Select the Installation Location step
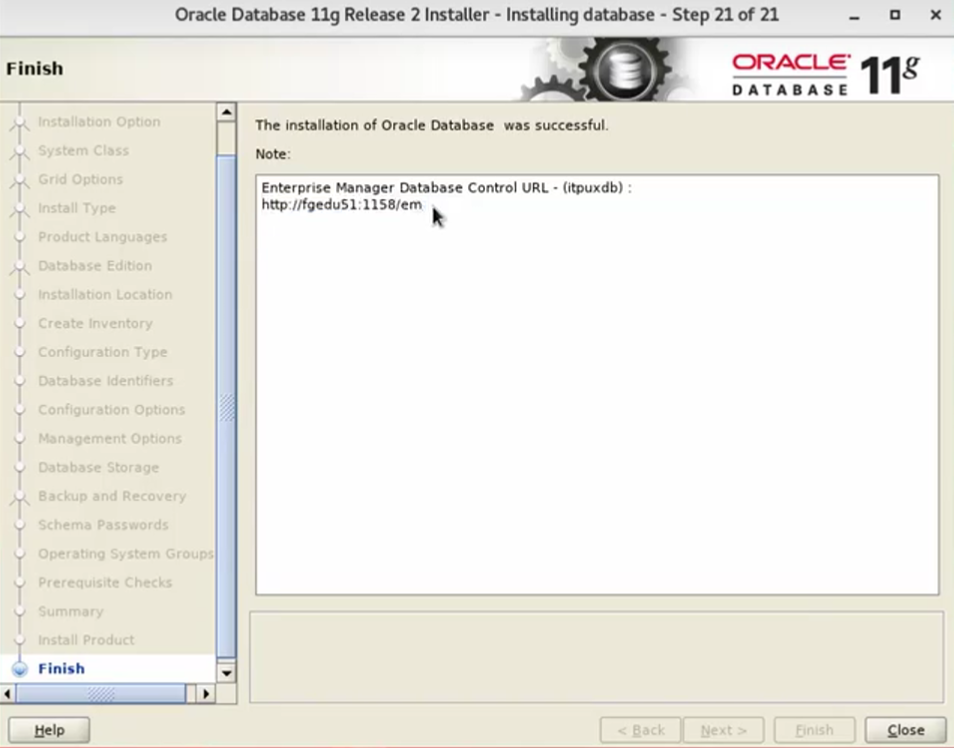Image resolution: width=954 pixels, height=748 pixels. click(105, 295)
